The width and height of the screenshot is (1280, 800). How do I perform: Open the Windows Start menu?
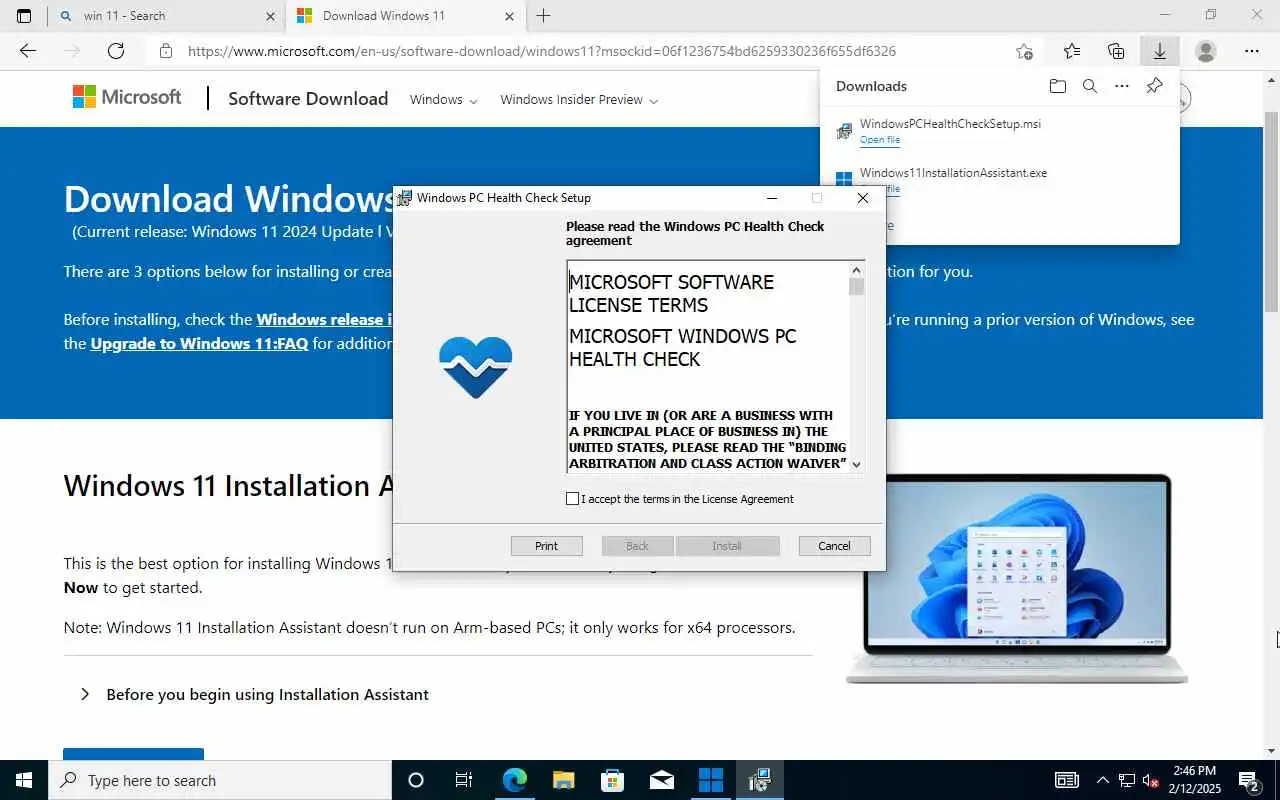pos(24,780)
